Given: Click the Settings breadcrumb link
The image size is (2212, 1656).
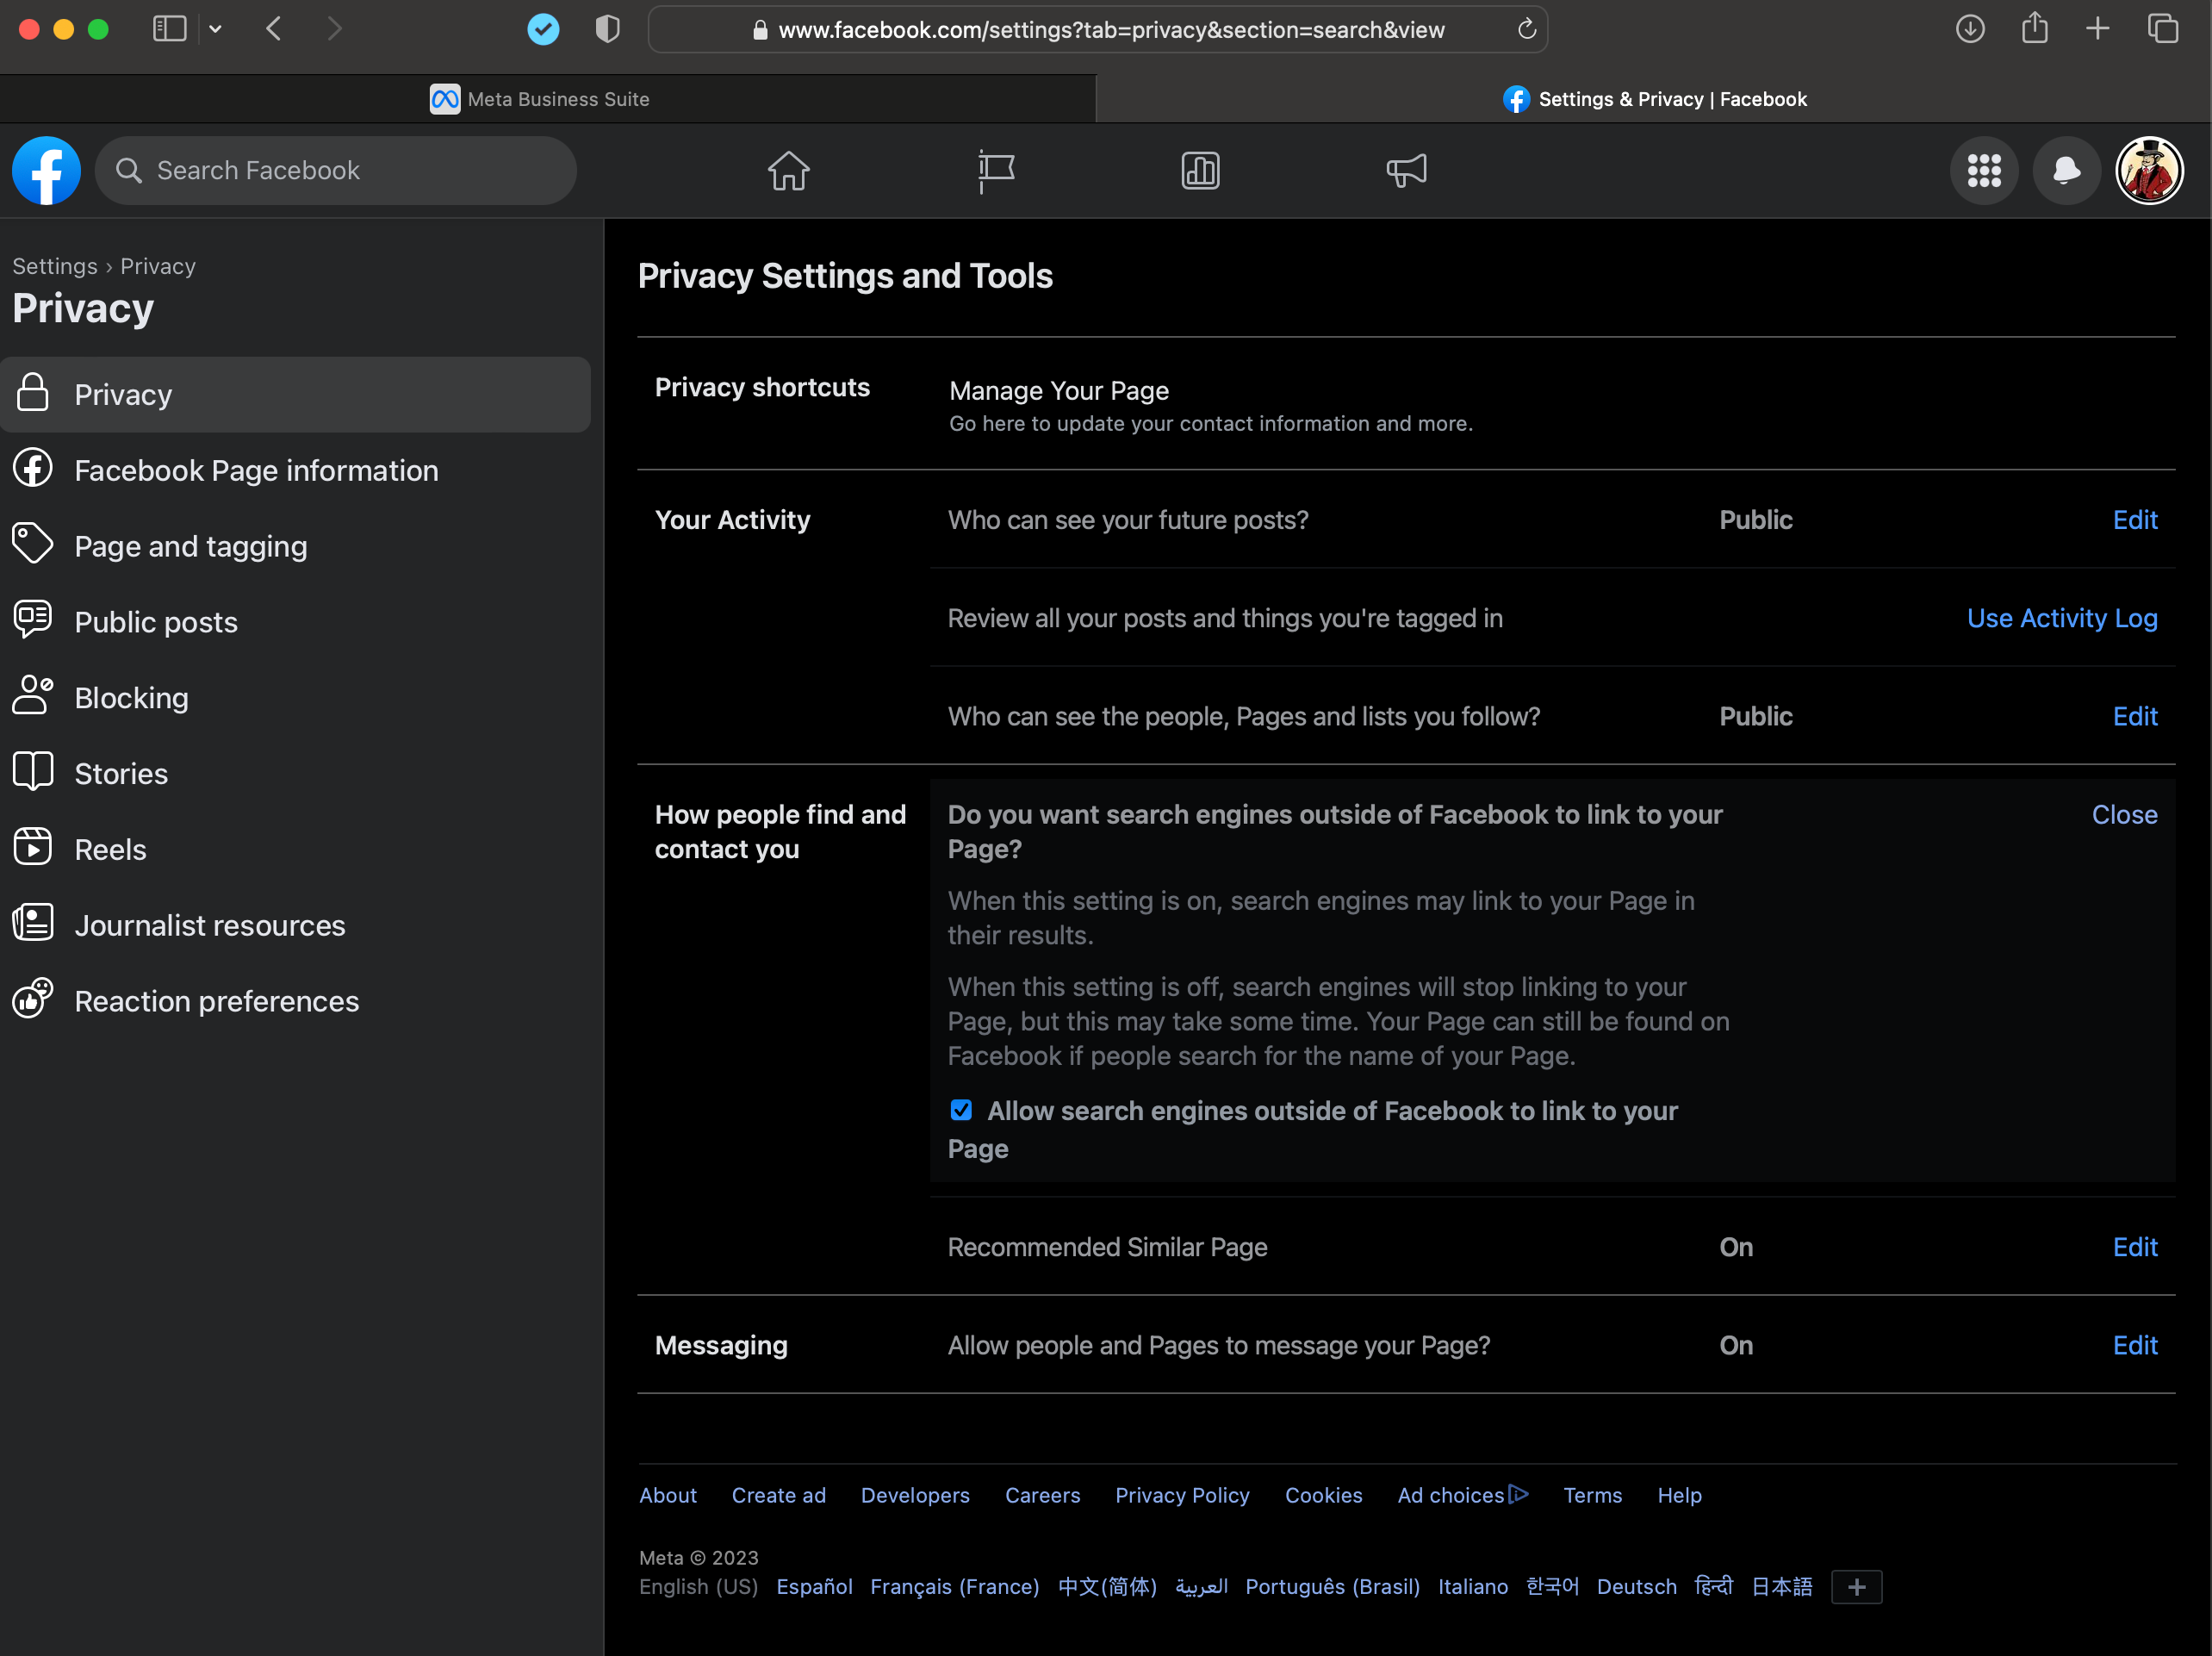Looking at the screenshot, I should [x=54, y=266].
